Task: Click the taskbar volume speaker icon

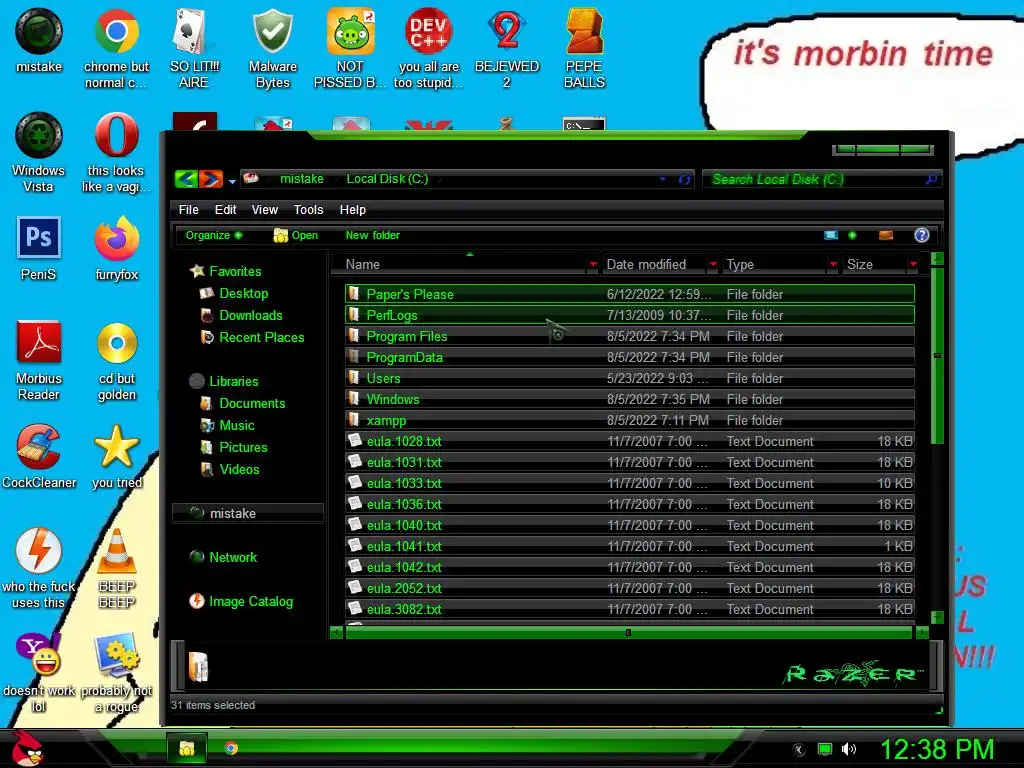Action: 849,749
